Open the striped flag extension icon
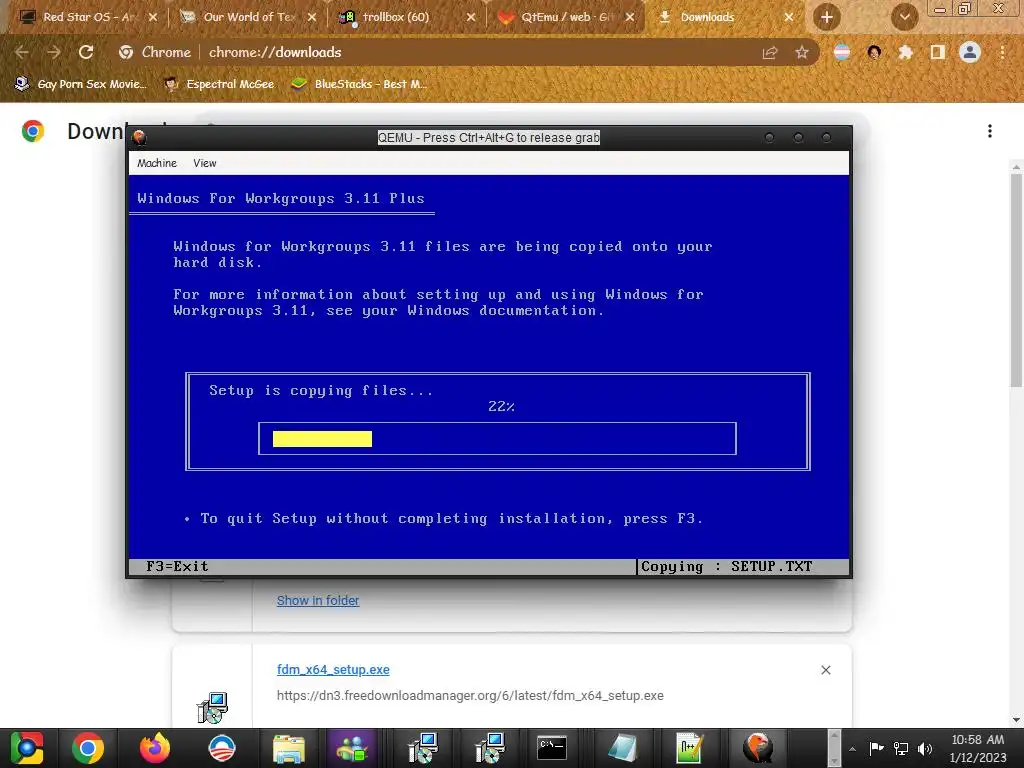 coord(842,52)
